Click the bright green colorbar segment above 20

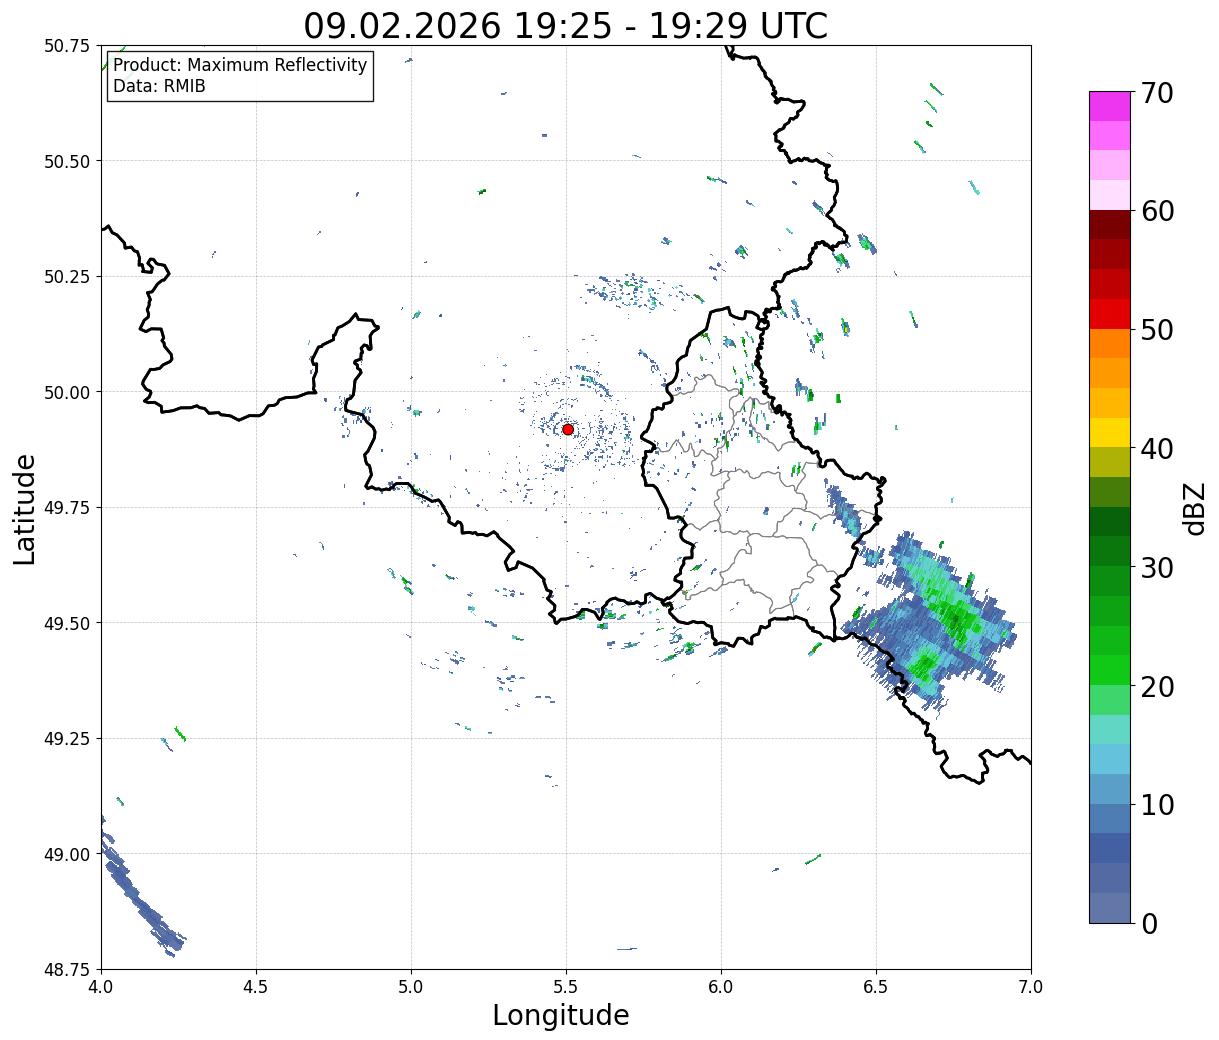pos(1110,669)
